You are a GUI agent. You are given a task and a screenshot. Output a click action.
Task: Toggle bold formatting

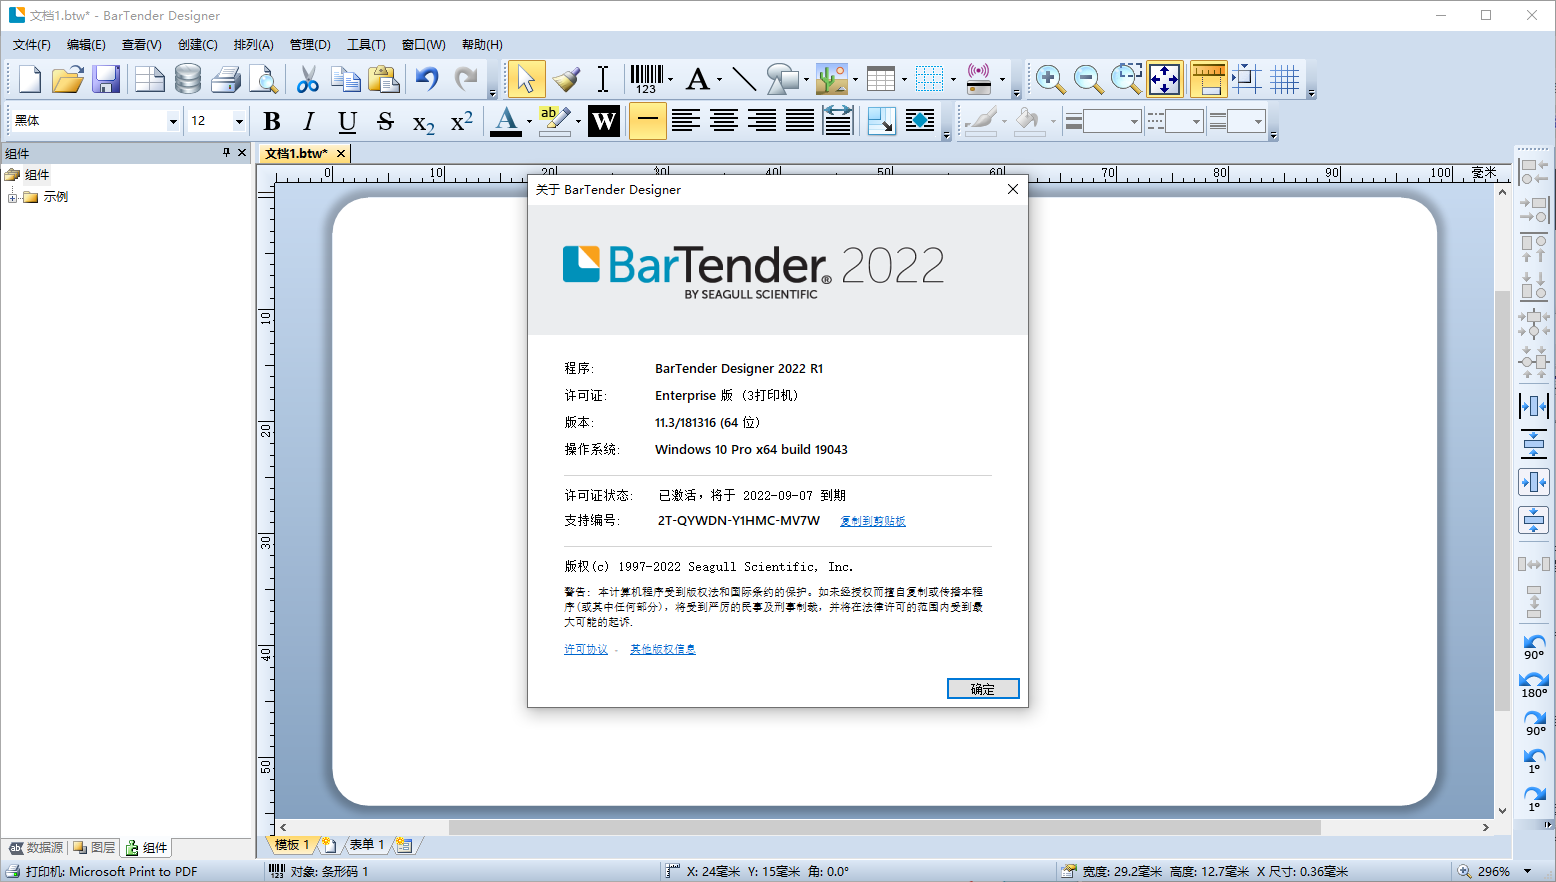[271, 121]
